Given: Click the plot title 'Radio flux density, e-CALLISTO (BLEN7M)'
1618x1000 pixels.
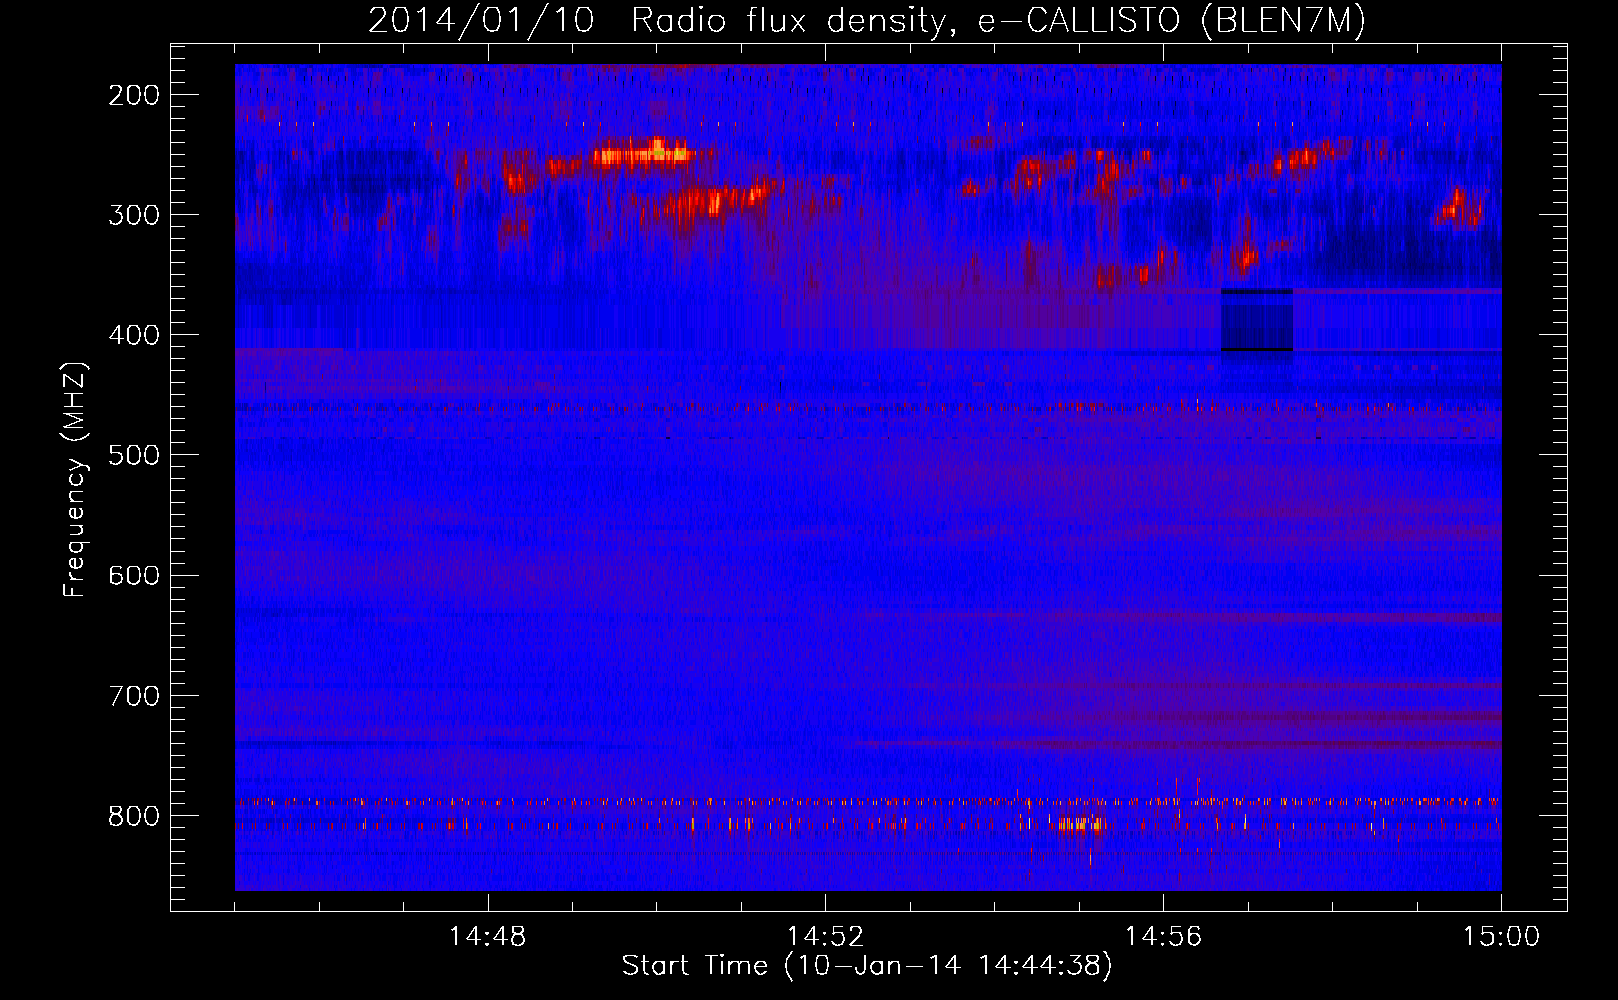Looking at the screenshot, I should click(x=998, y=21).
